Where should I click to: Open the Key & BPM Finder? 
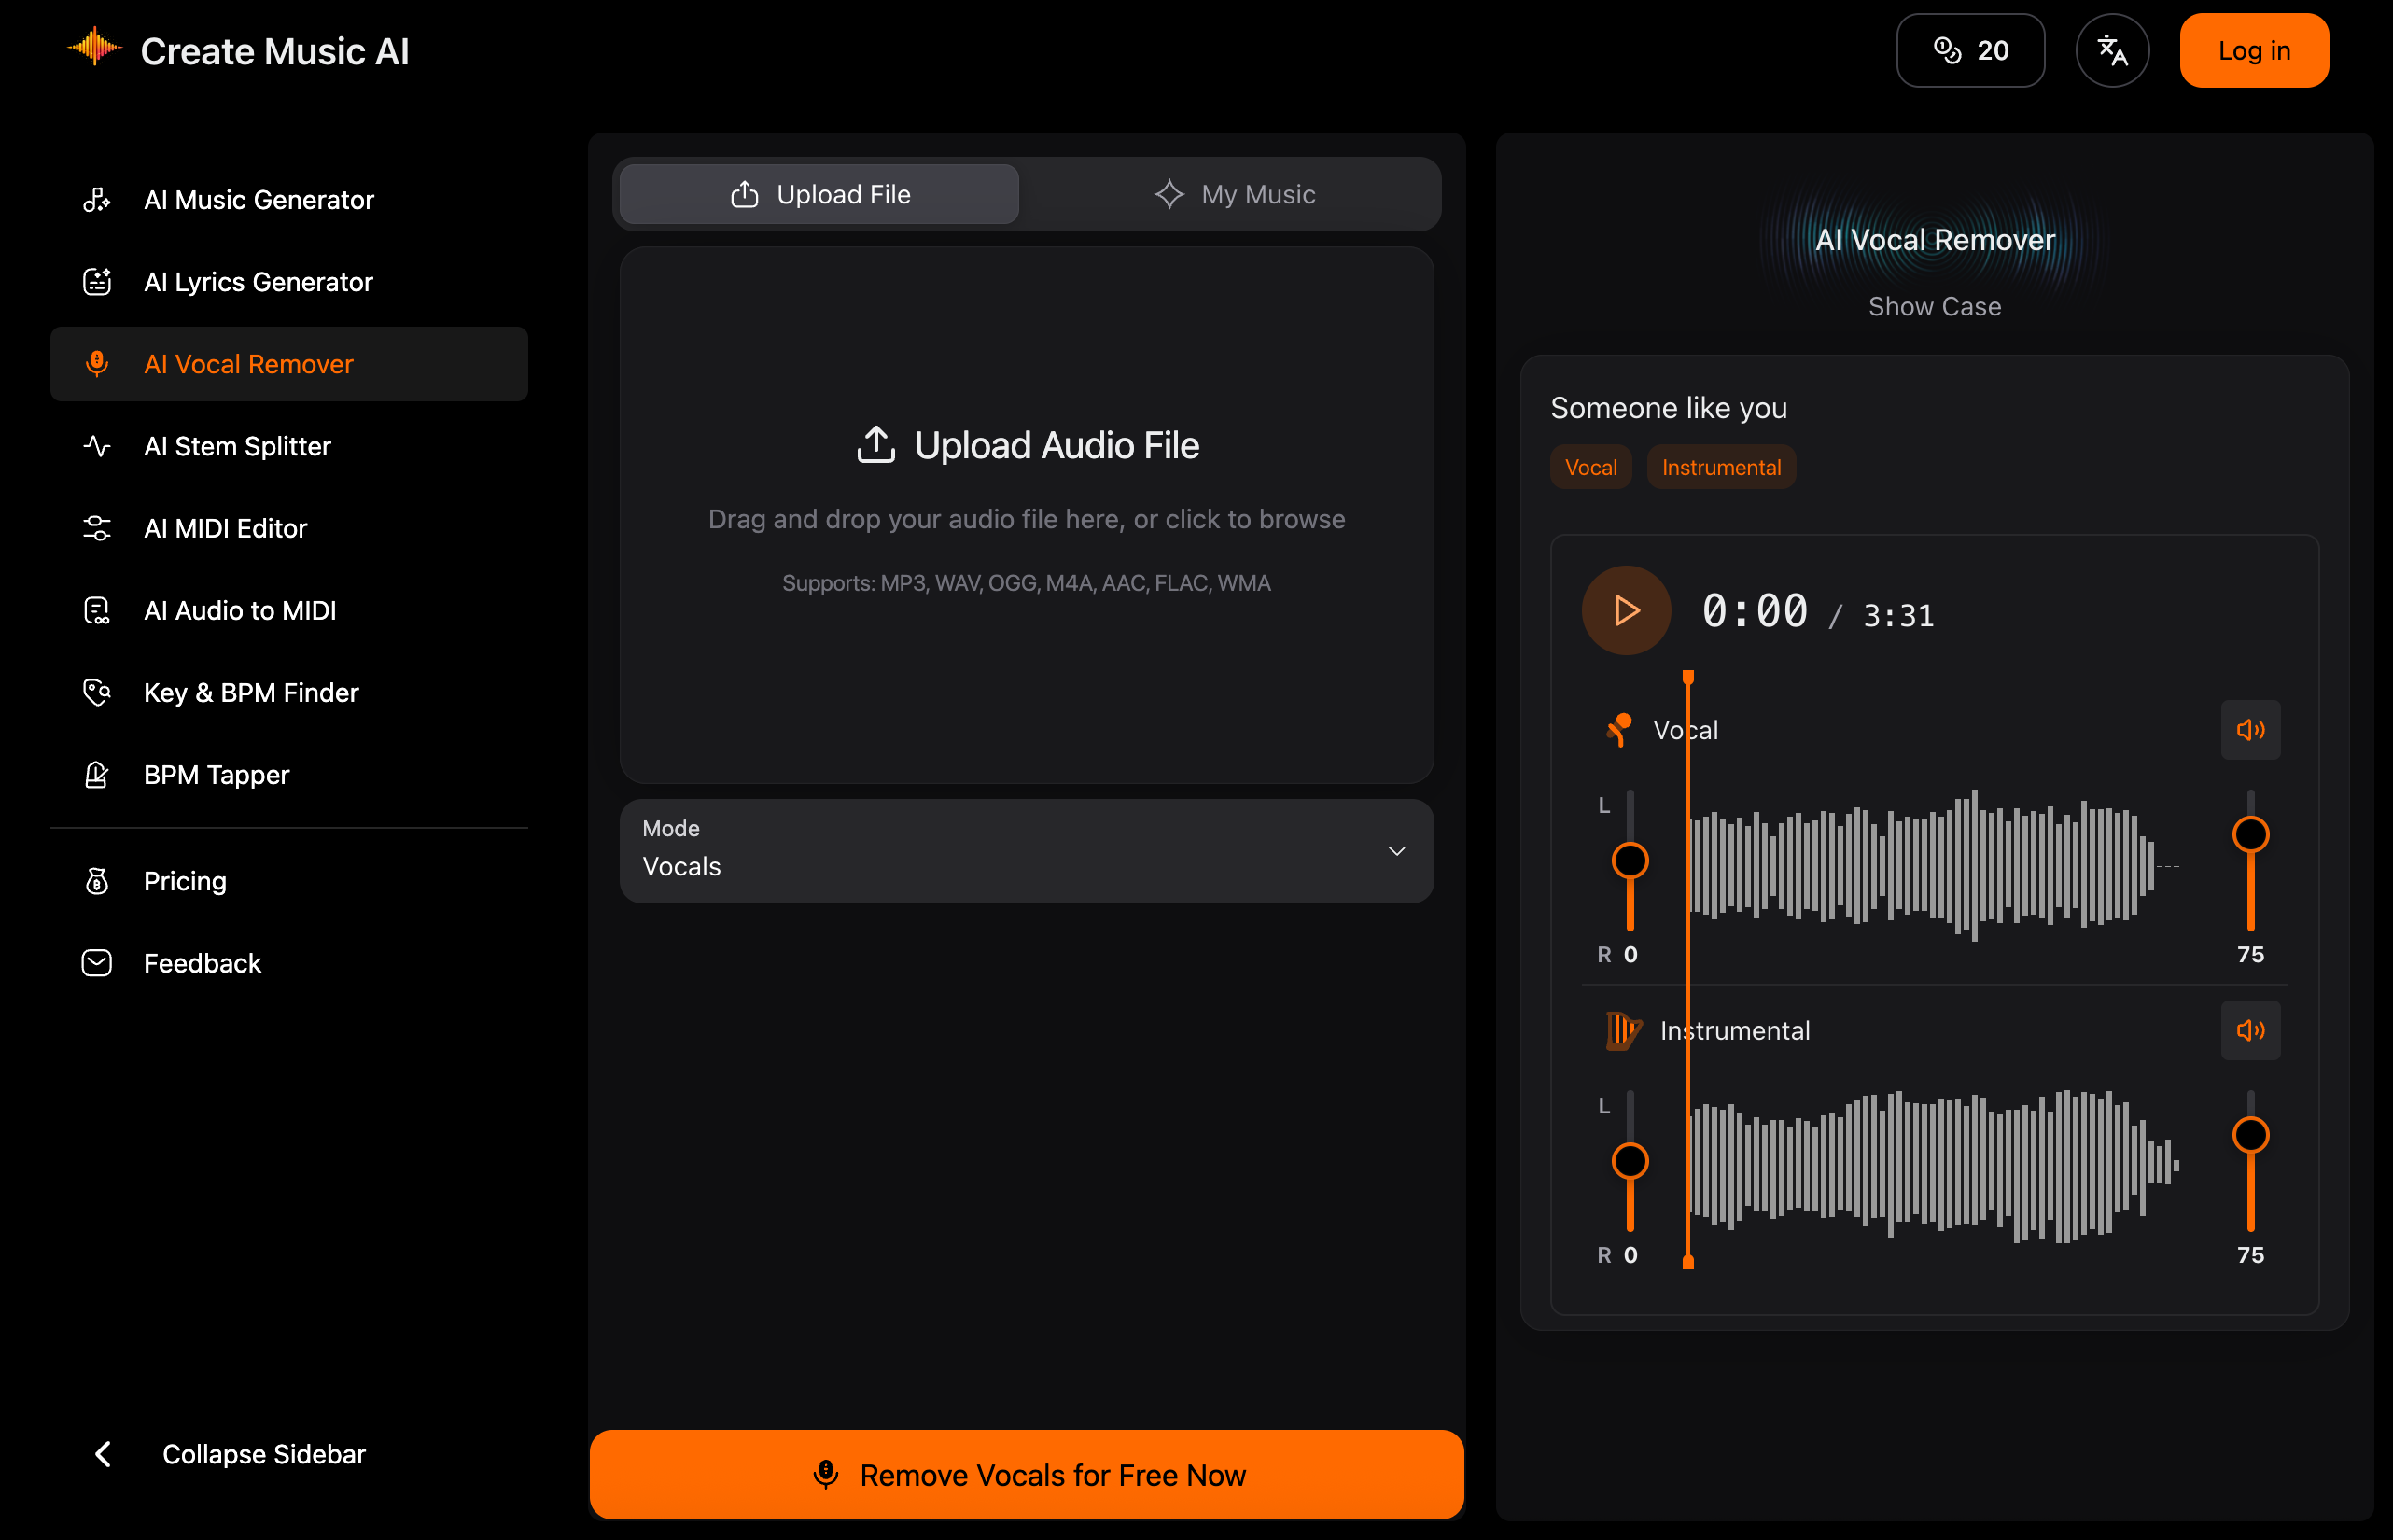tap(251, 692)
